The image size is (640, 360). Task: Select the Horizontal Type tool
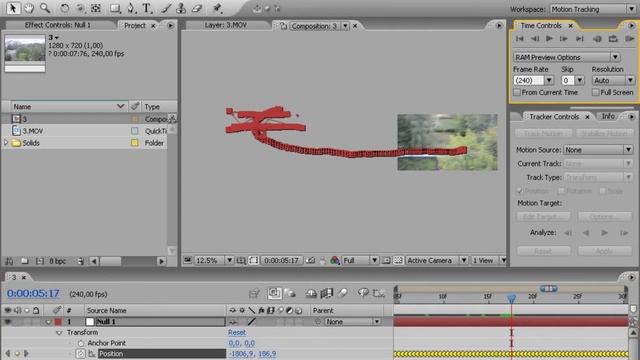tap(146, 8)
